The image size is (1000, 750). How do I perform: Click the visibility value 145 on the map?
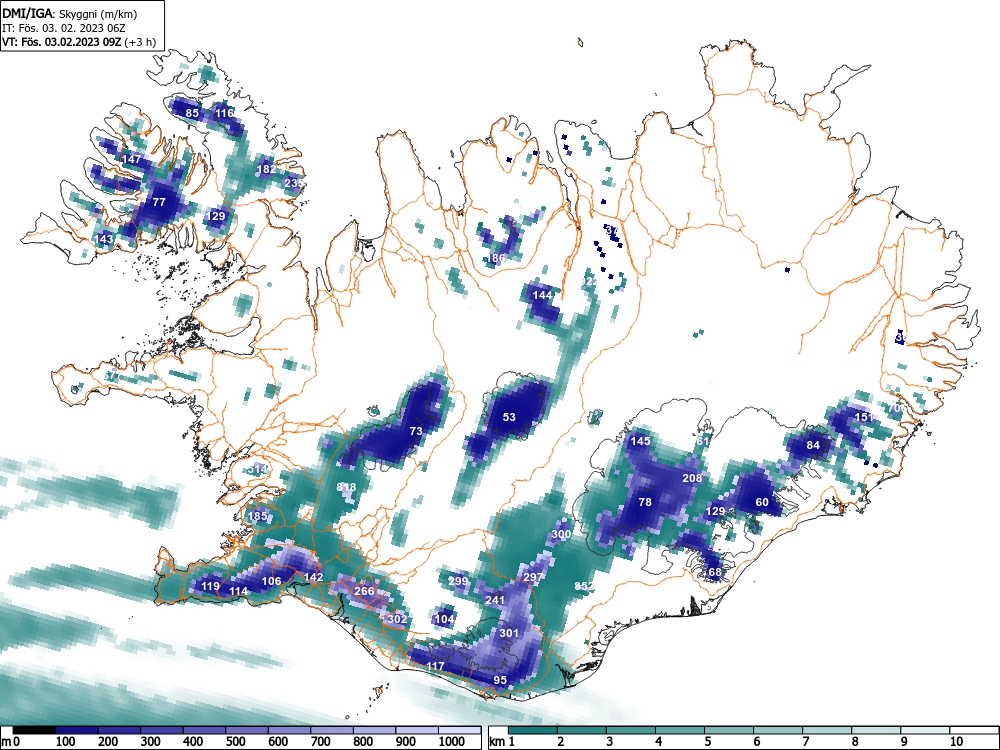pyautogui.click(x=640, y=441)
